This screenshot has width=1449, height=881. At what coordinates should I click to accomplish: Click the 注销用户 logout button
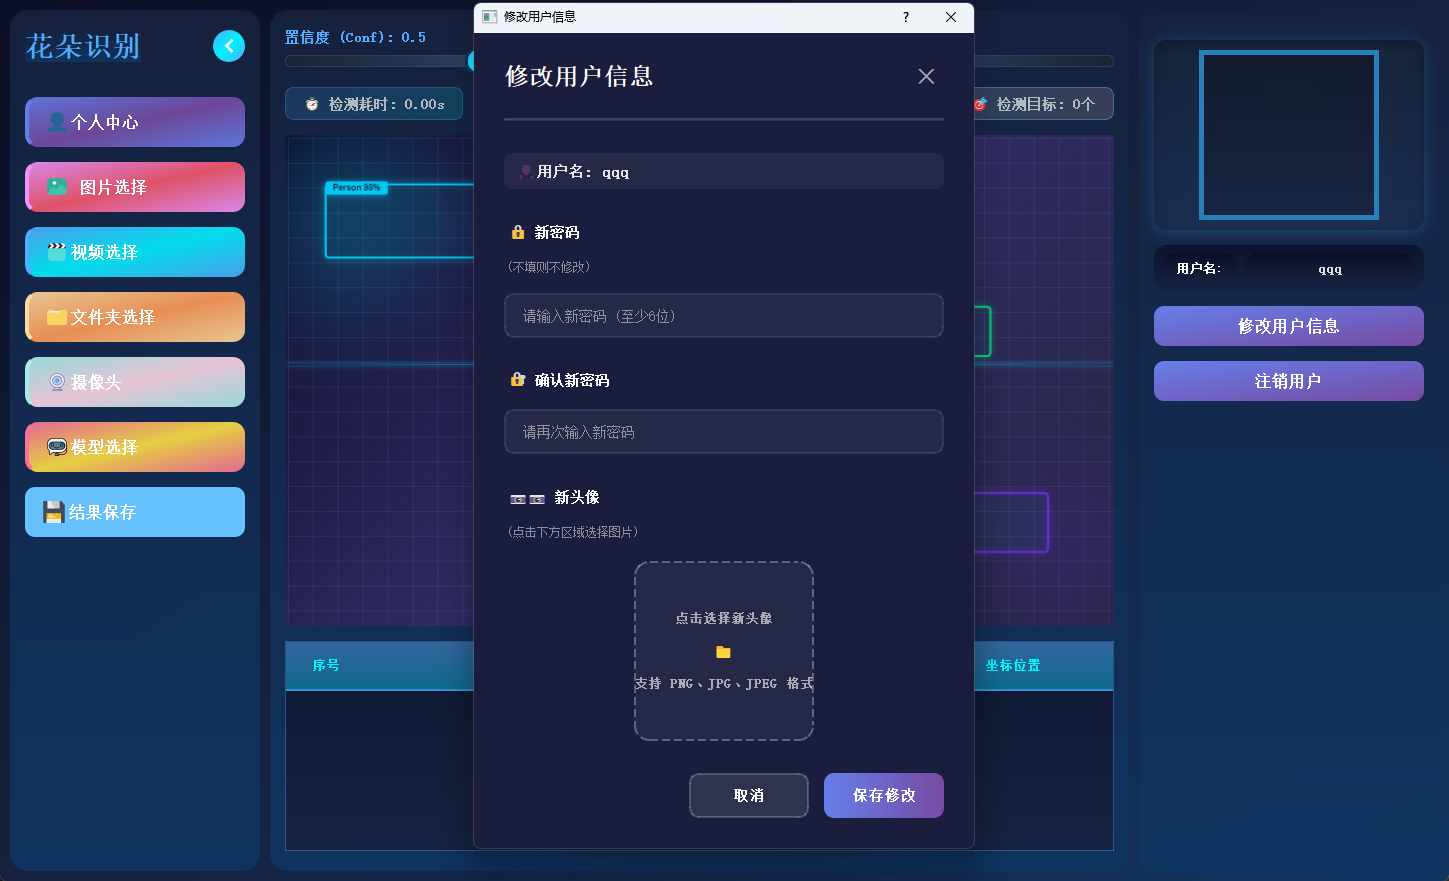1289,381
